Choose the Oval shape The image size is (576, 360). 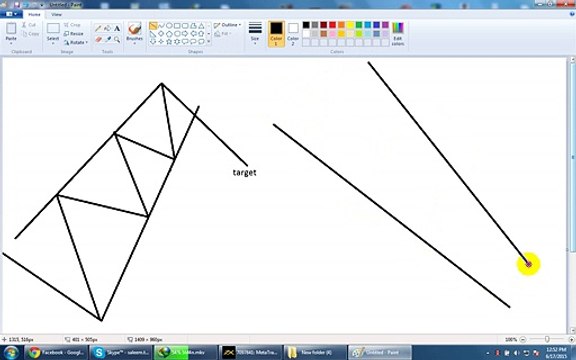pyautogui.click(x=169, y=26)
